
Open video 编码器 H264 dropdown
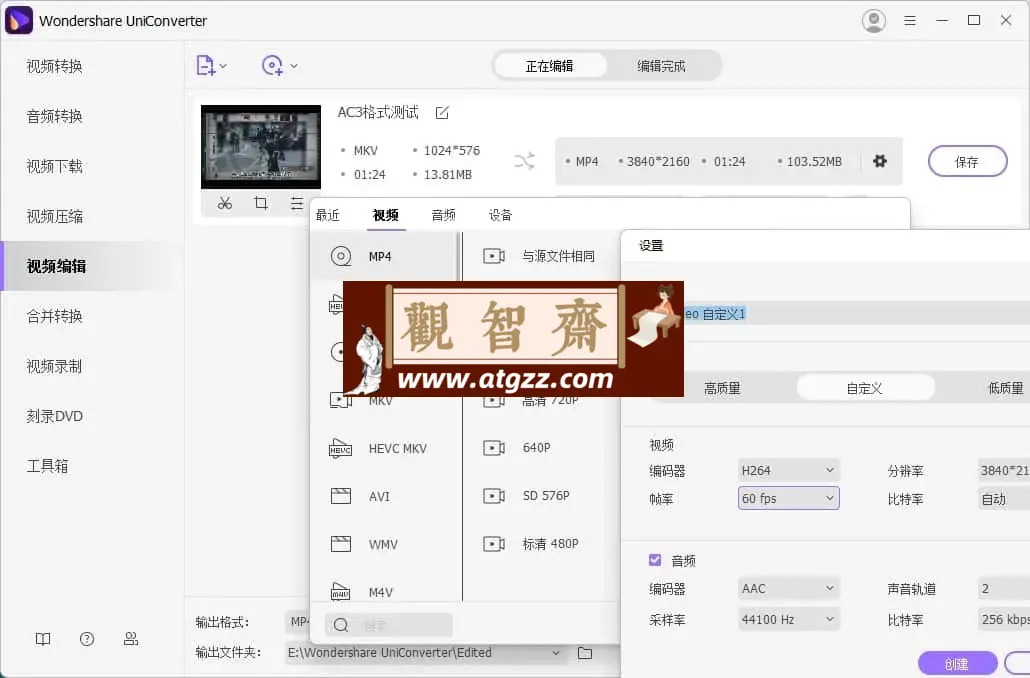click(788, 470)
